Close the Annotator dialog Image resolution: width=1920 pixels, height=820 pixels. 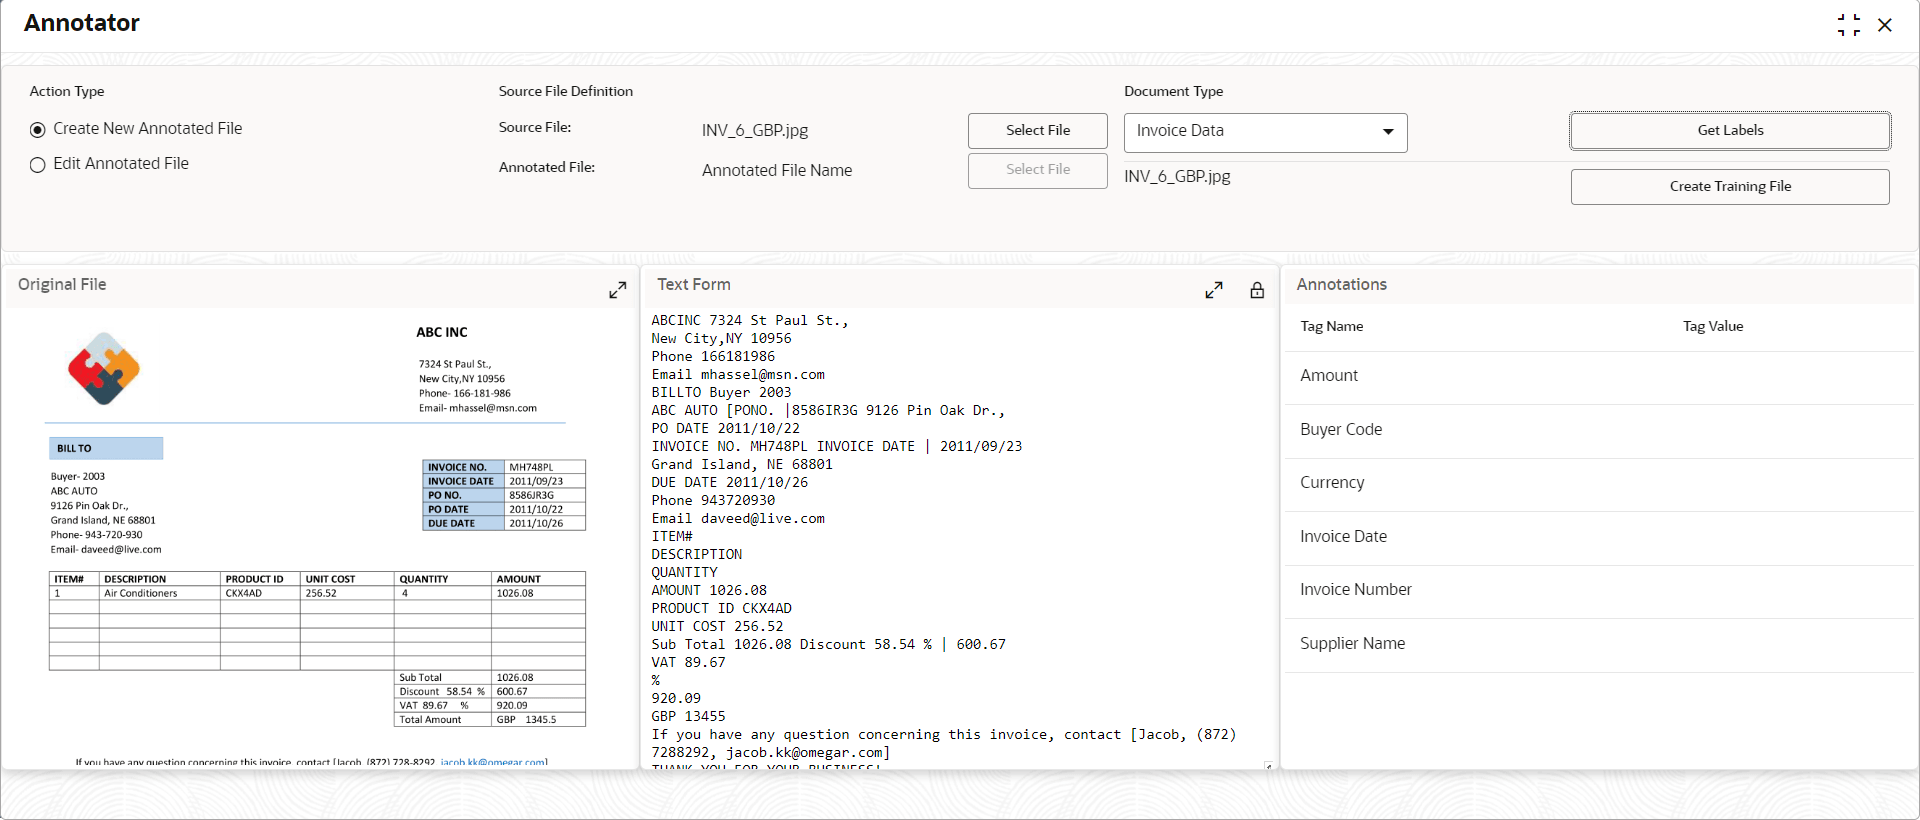pos(1885,25)
